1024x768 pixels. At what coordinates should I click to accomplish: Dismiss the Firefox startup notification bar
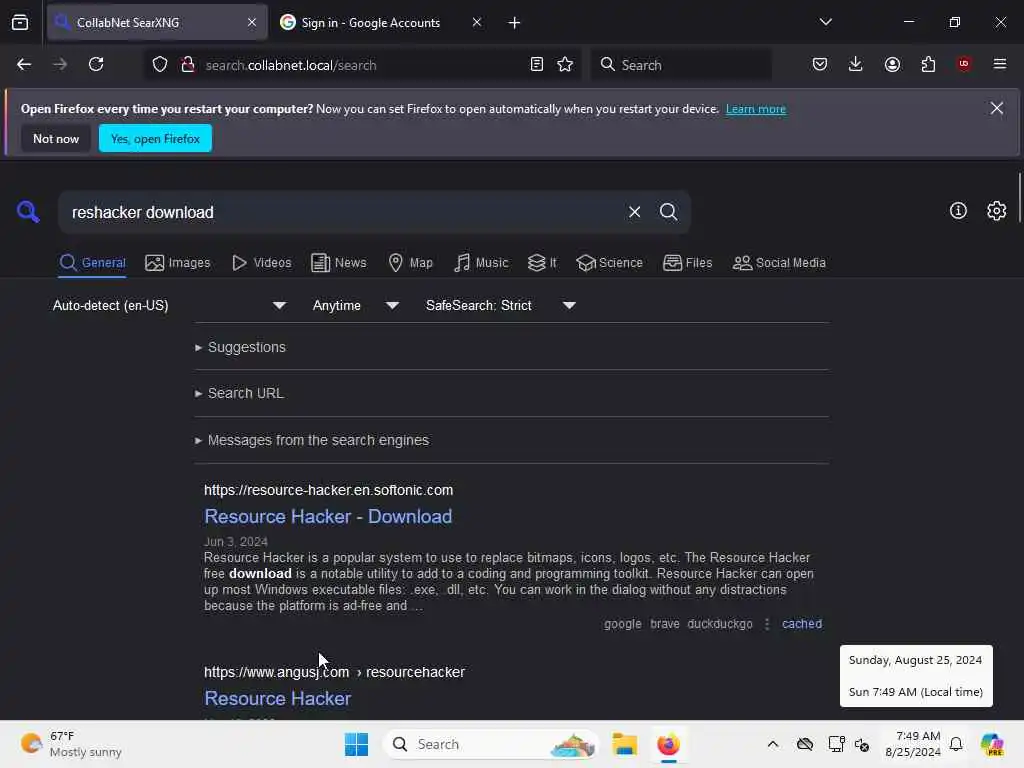point(997,108)
